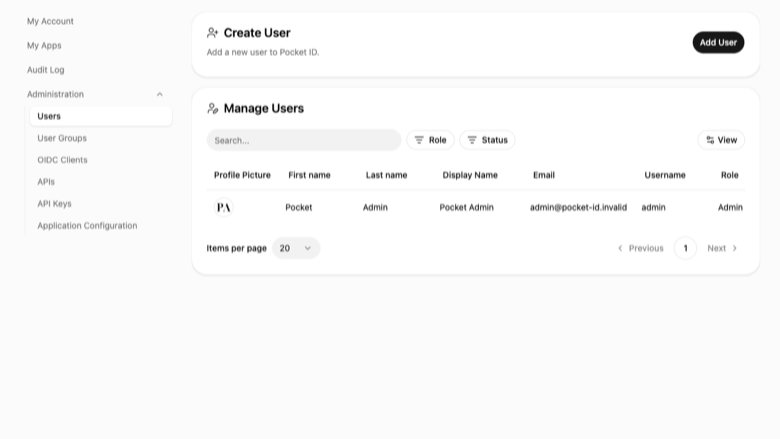Screen dimensions: 780x439
Task: Click the Add User button
Action: click(x=718, y=43)
